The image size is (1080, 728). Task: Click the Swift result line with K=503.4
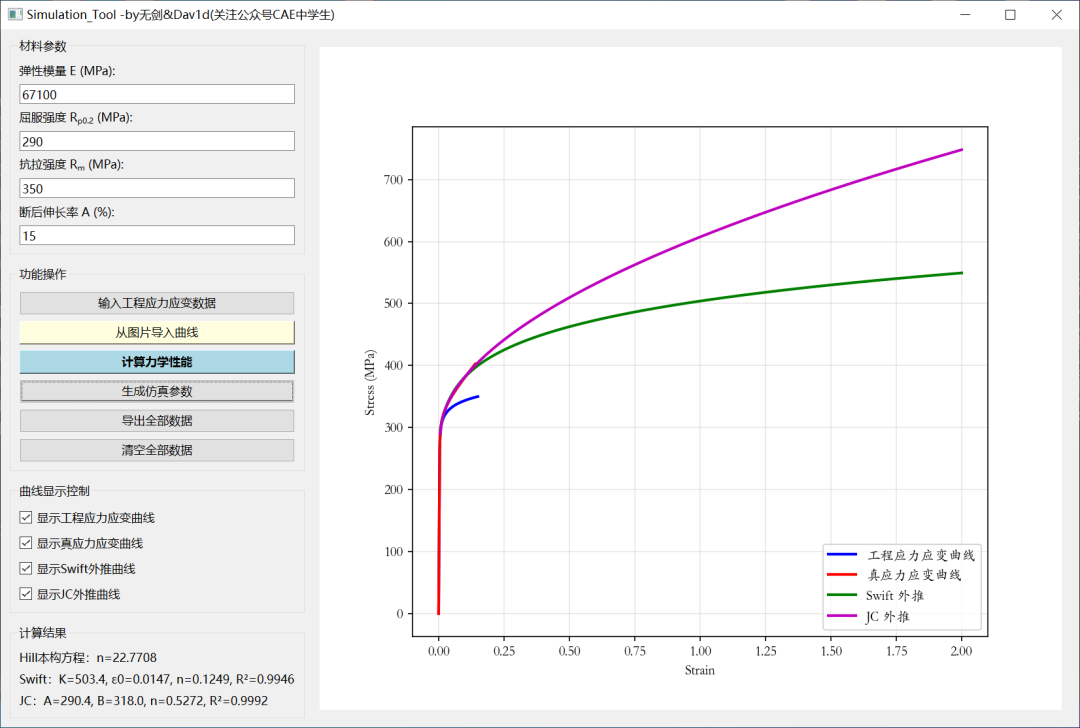[x=157, y=679]
